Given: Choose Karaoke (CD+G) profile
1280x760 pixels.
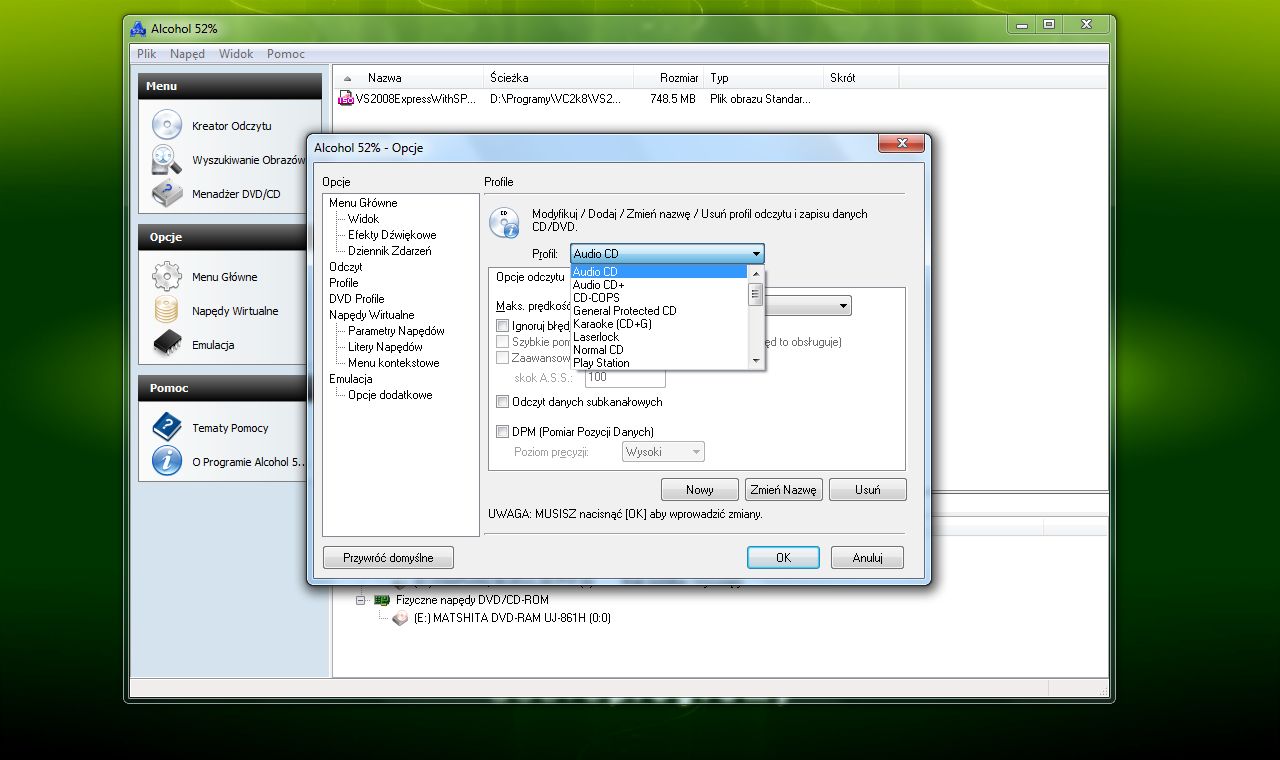Looking at the screenshot, I should tap(660, 324).
